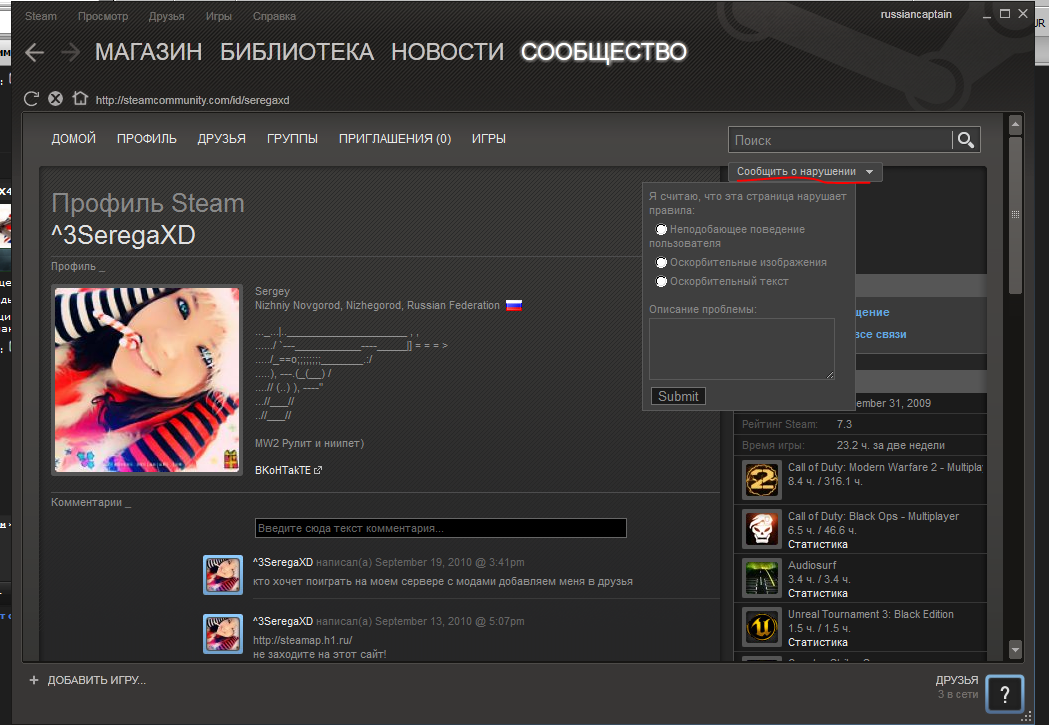Click the search magnifier icon
The height and width of the screenshot is (725, 1049).
pyautogui.click(x=965, y=140)
